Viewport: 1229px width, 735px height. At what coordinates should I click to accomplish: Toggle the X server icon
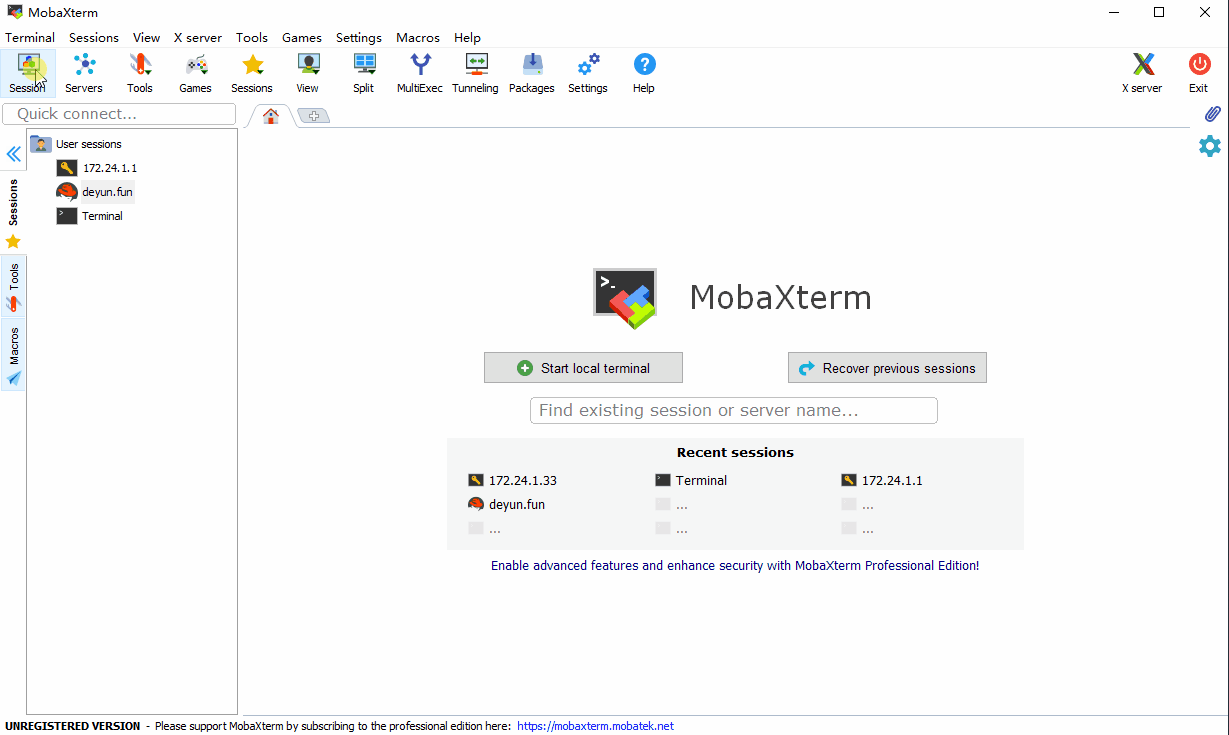coord(1142,73)
